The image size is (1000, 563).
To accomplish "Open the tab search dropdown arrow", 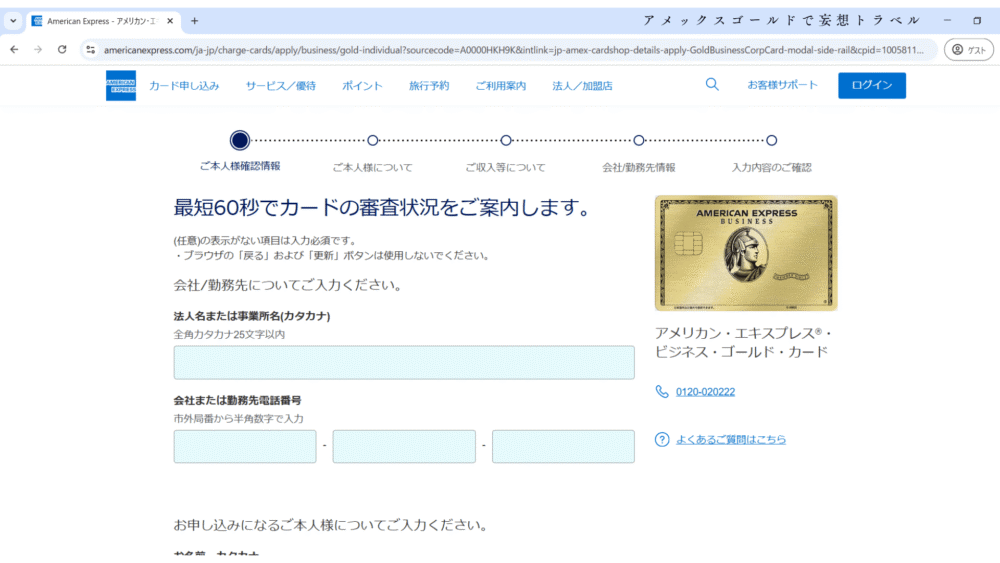I will tap(13, 21).
